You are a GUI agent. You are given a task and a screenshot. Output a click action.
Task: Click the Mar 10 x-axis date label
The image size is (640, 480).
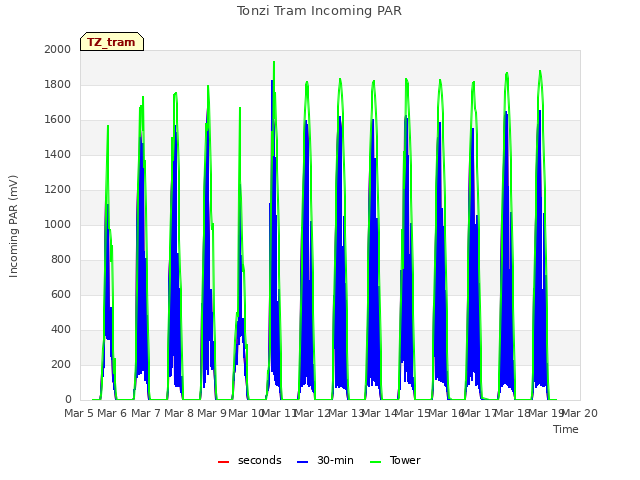click(246, 413)
